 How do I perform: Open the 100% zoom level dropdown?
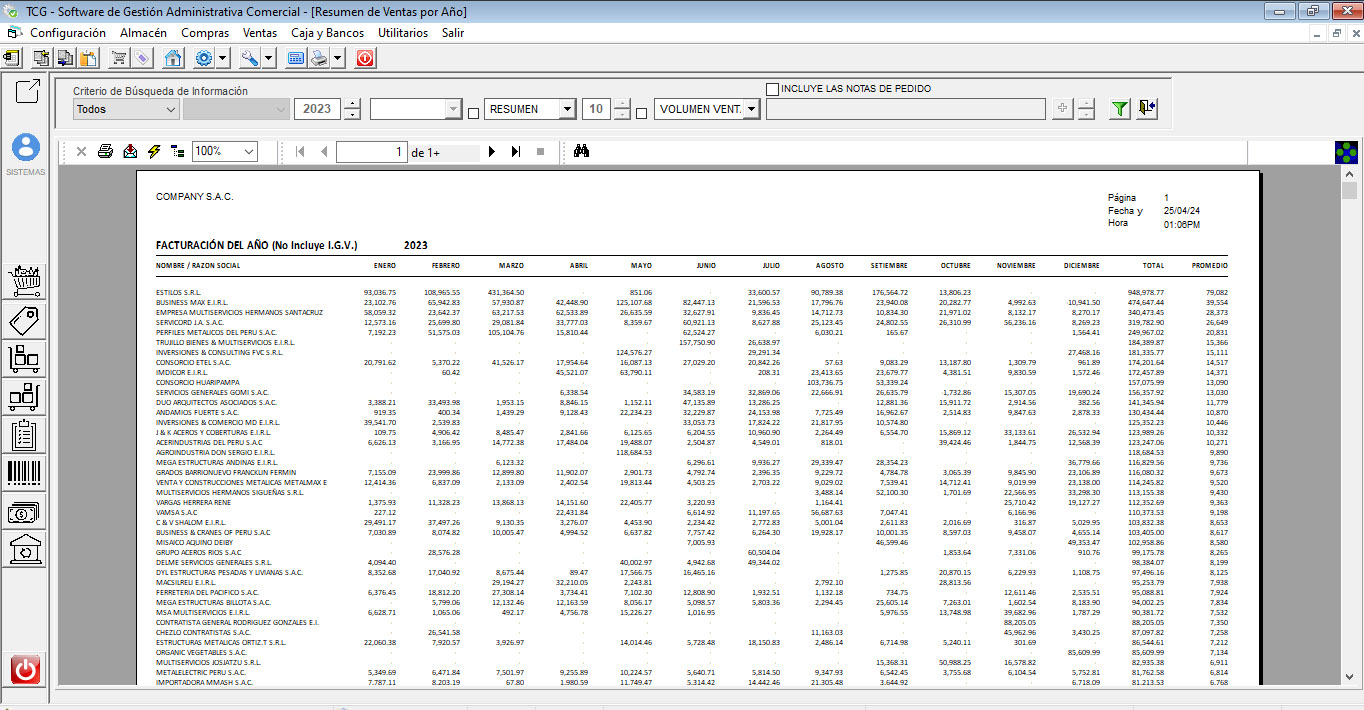[x=225, y=152]
